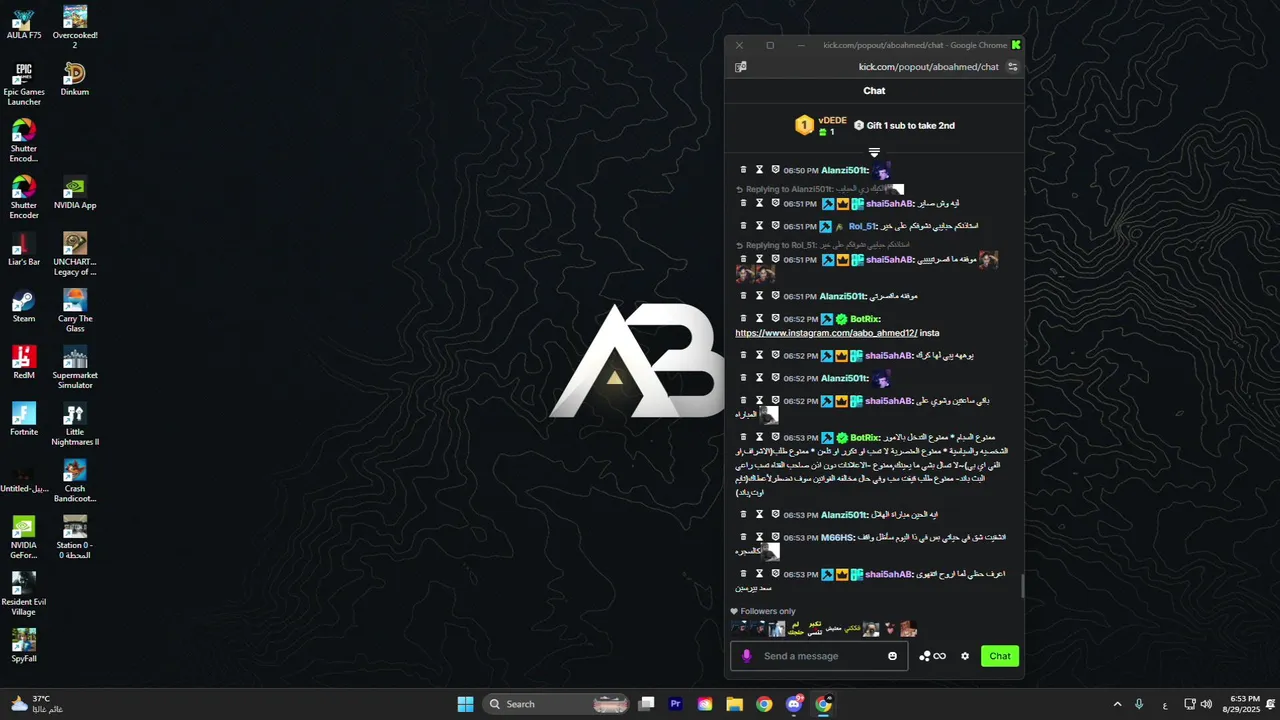Open Supermarket Simulator desktop icon
Image resolution: width=1280 pixels, height=720 pixels.
(75, 368)
